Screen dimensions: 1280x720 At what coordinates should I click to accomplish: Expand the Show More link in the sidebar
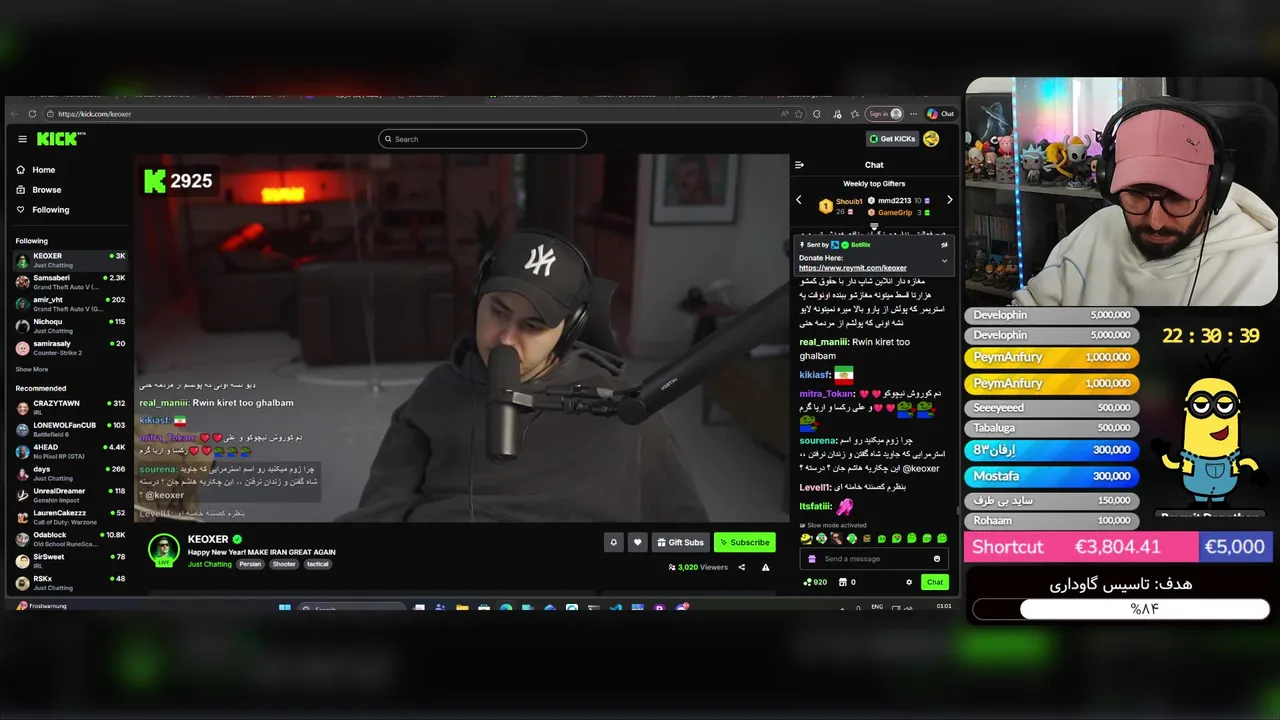(x=32, y=369)
